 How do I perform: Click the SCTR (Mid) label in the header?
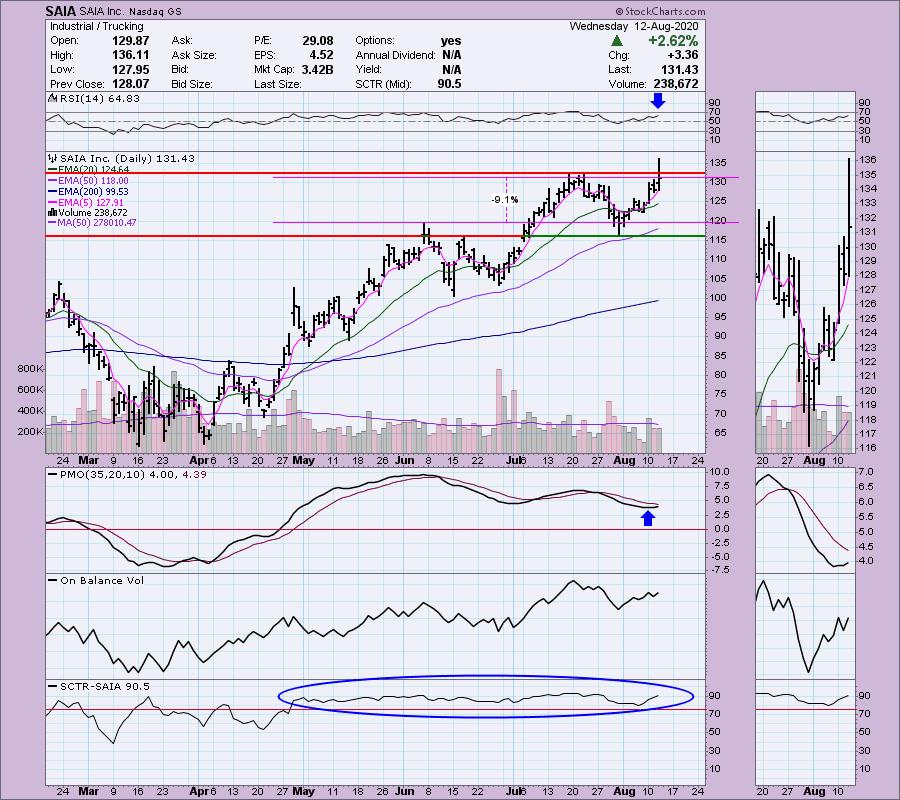[383, 84]
